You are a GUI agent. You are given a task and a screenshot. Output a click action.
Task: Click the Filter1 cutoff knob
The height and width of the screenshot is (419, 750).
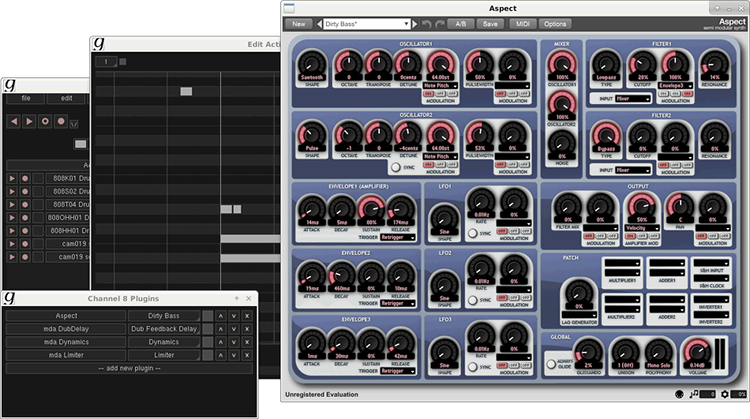[642, 63]
